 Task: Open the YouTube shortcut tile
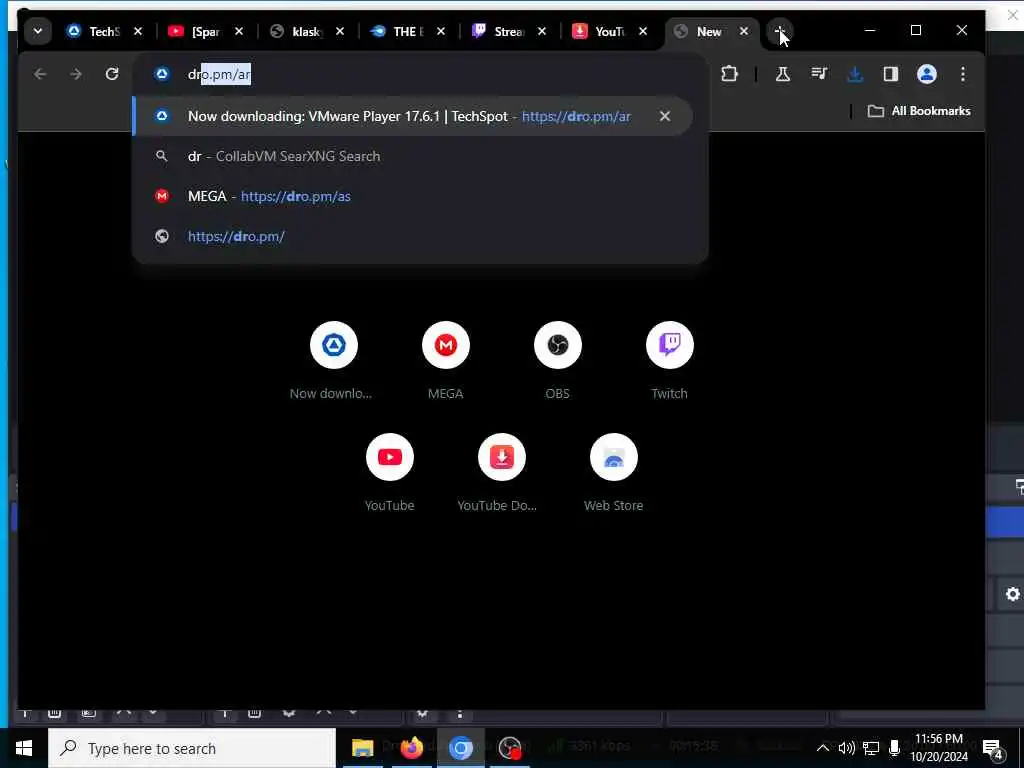390,472
